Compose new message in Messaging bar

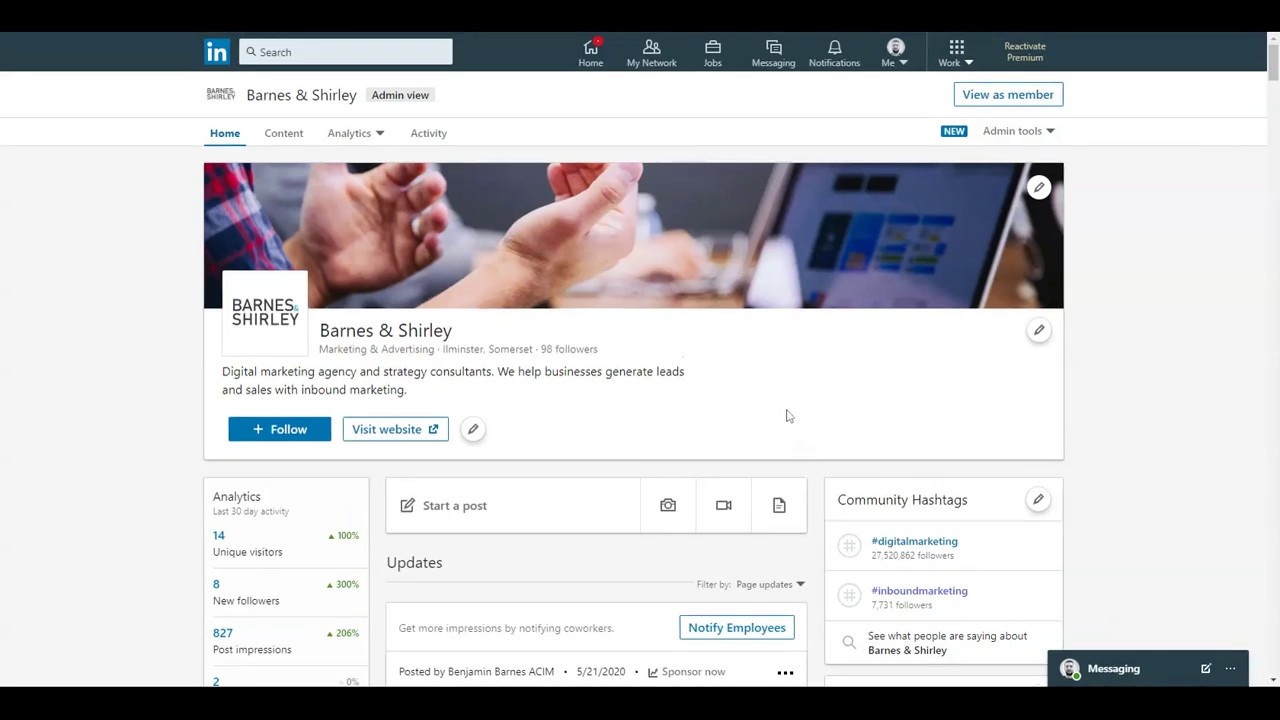point(1206,669)
